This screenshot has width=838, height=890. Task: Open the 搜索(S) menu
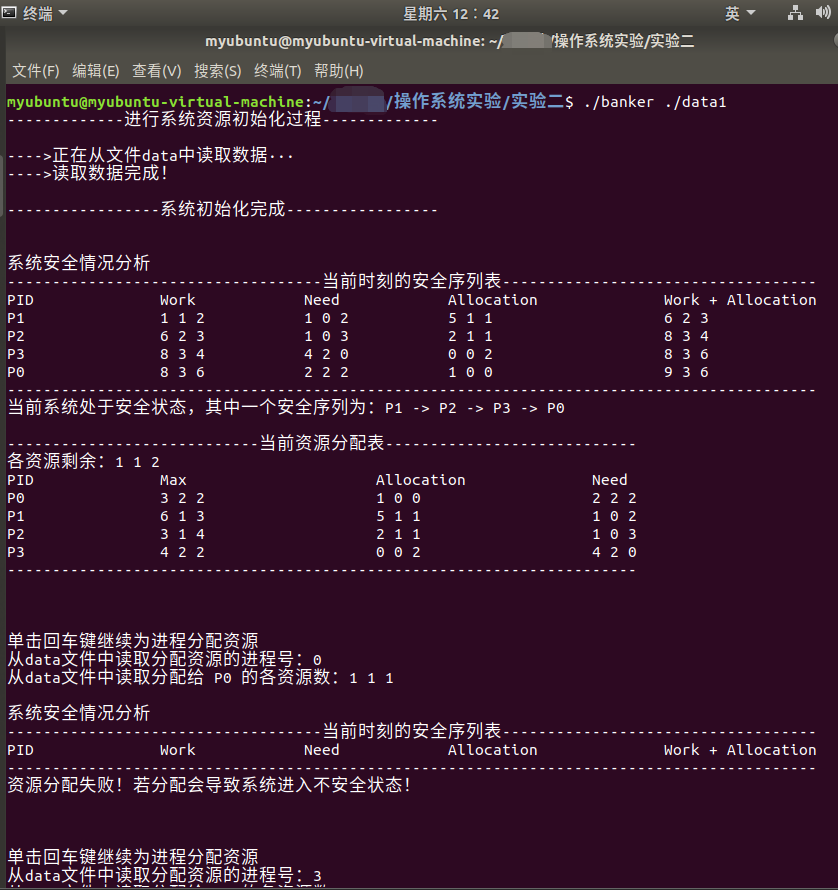[217, 71]
